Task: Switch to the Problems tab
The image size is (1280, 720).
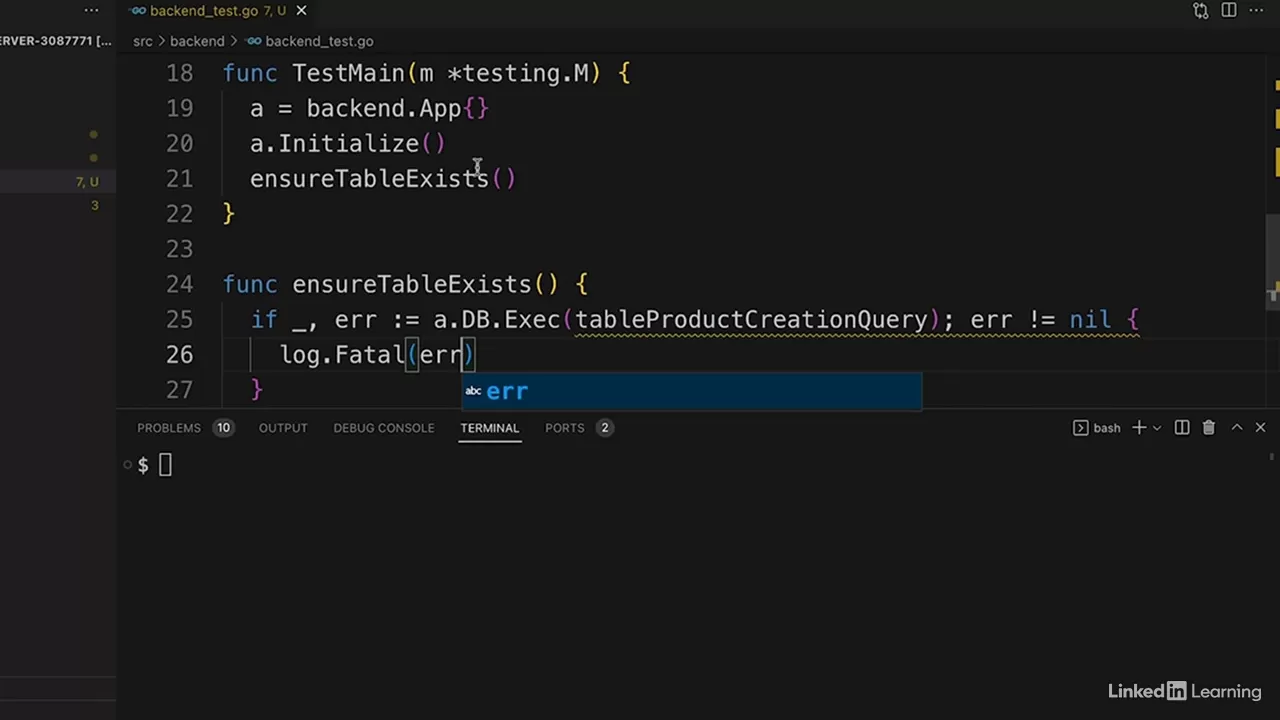Action: pyautogui.click(x=169, y=428)
